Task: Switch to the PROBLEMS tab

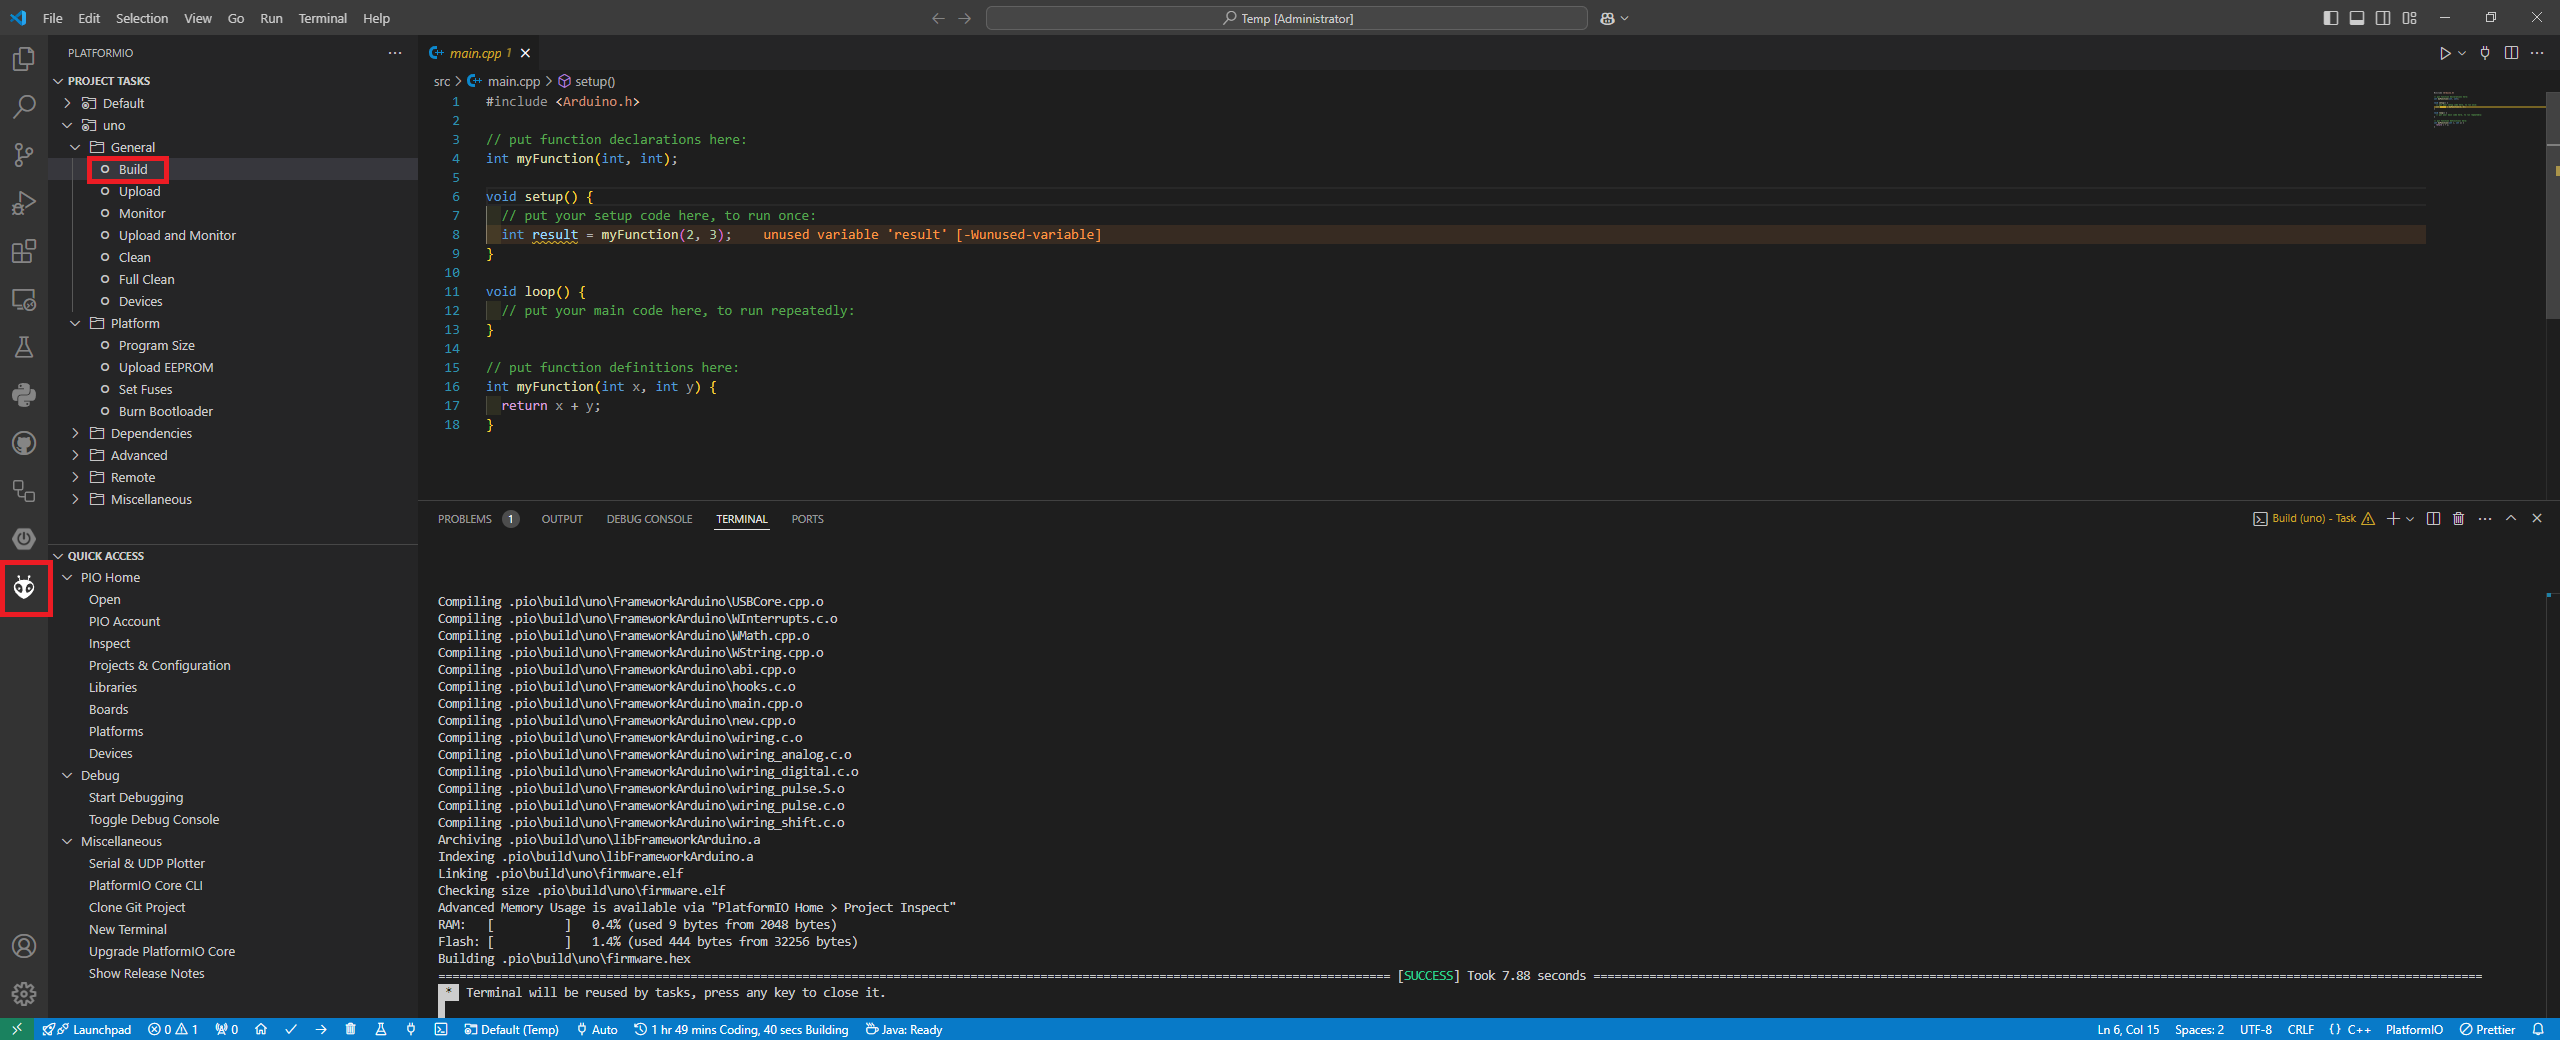Action: tap(464, 519)
